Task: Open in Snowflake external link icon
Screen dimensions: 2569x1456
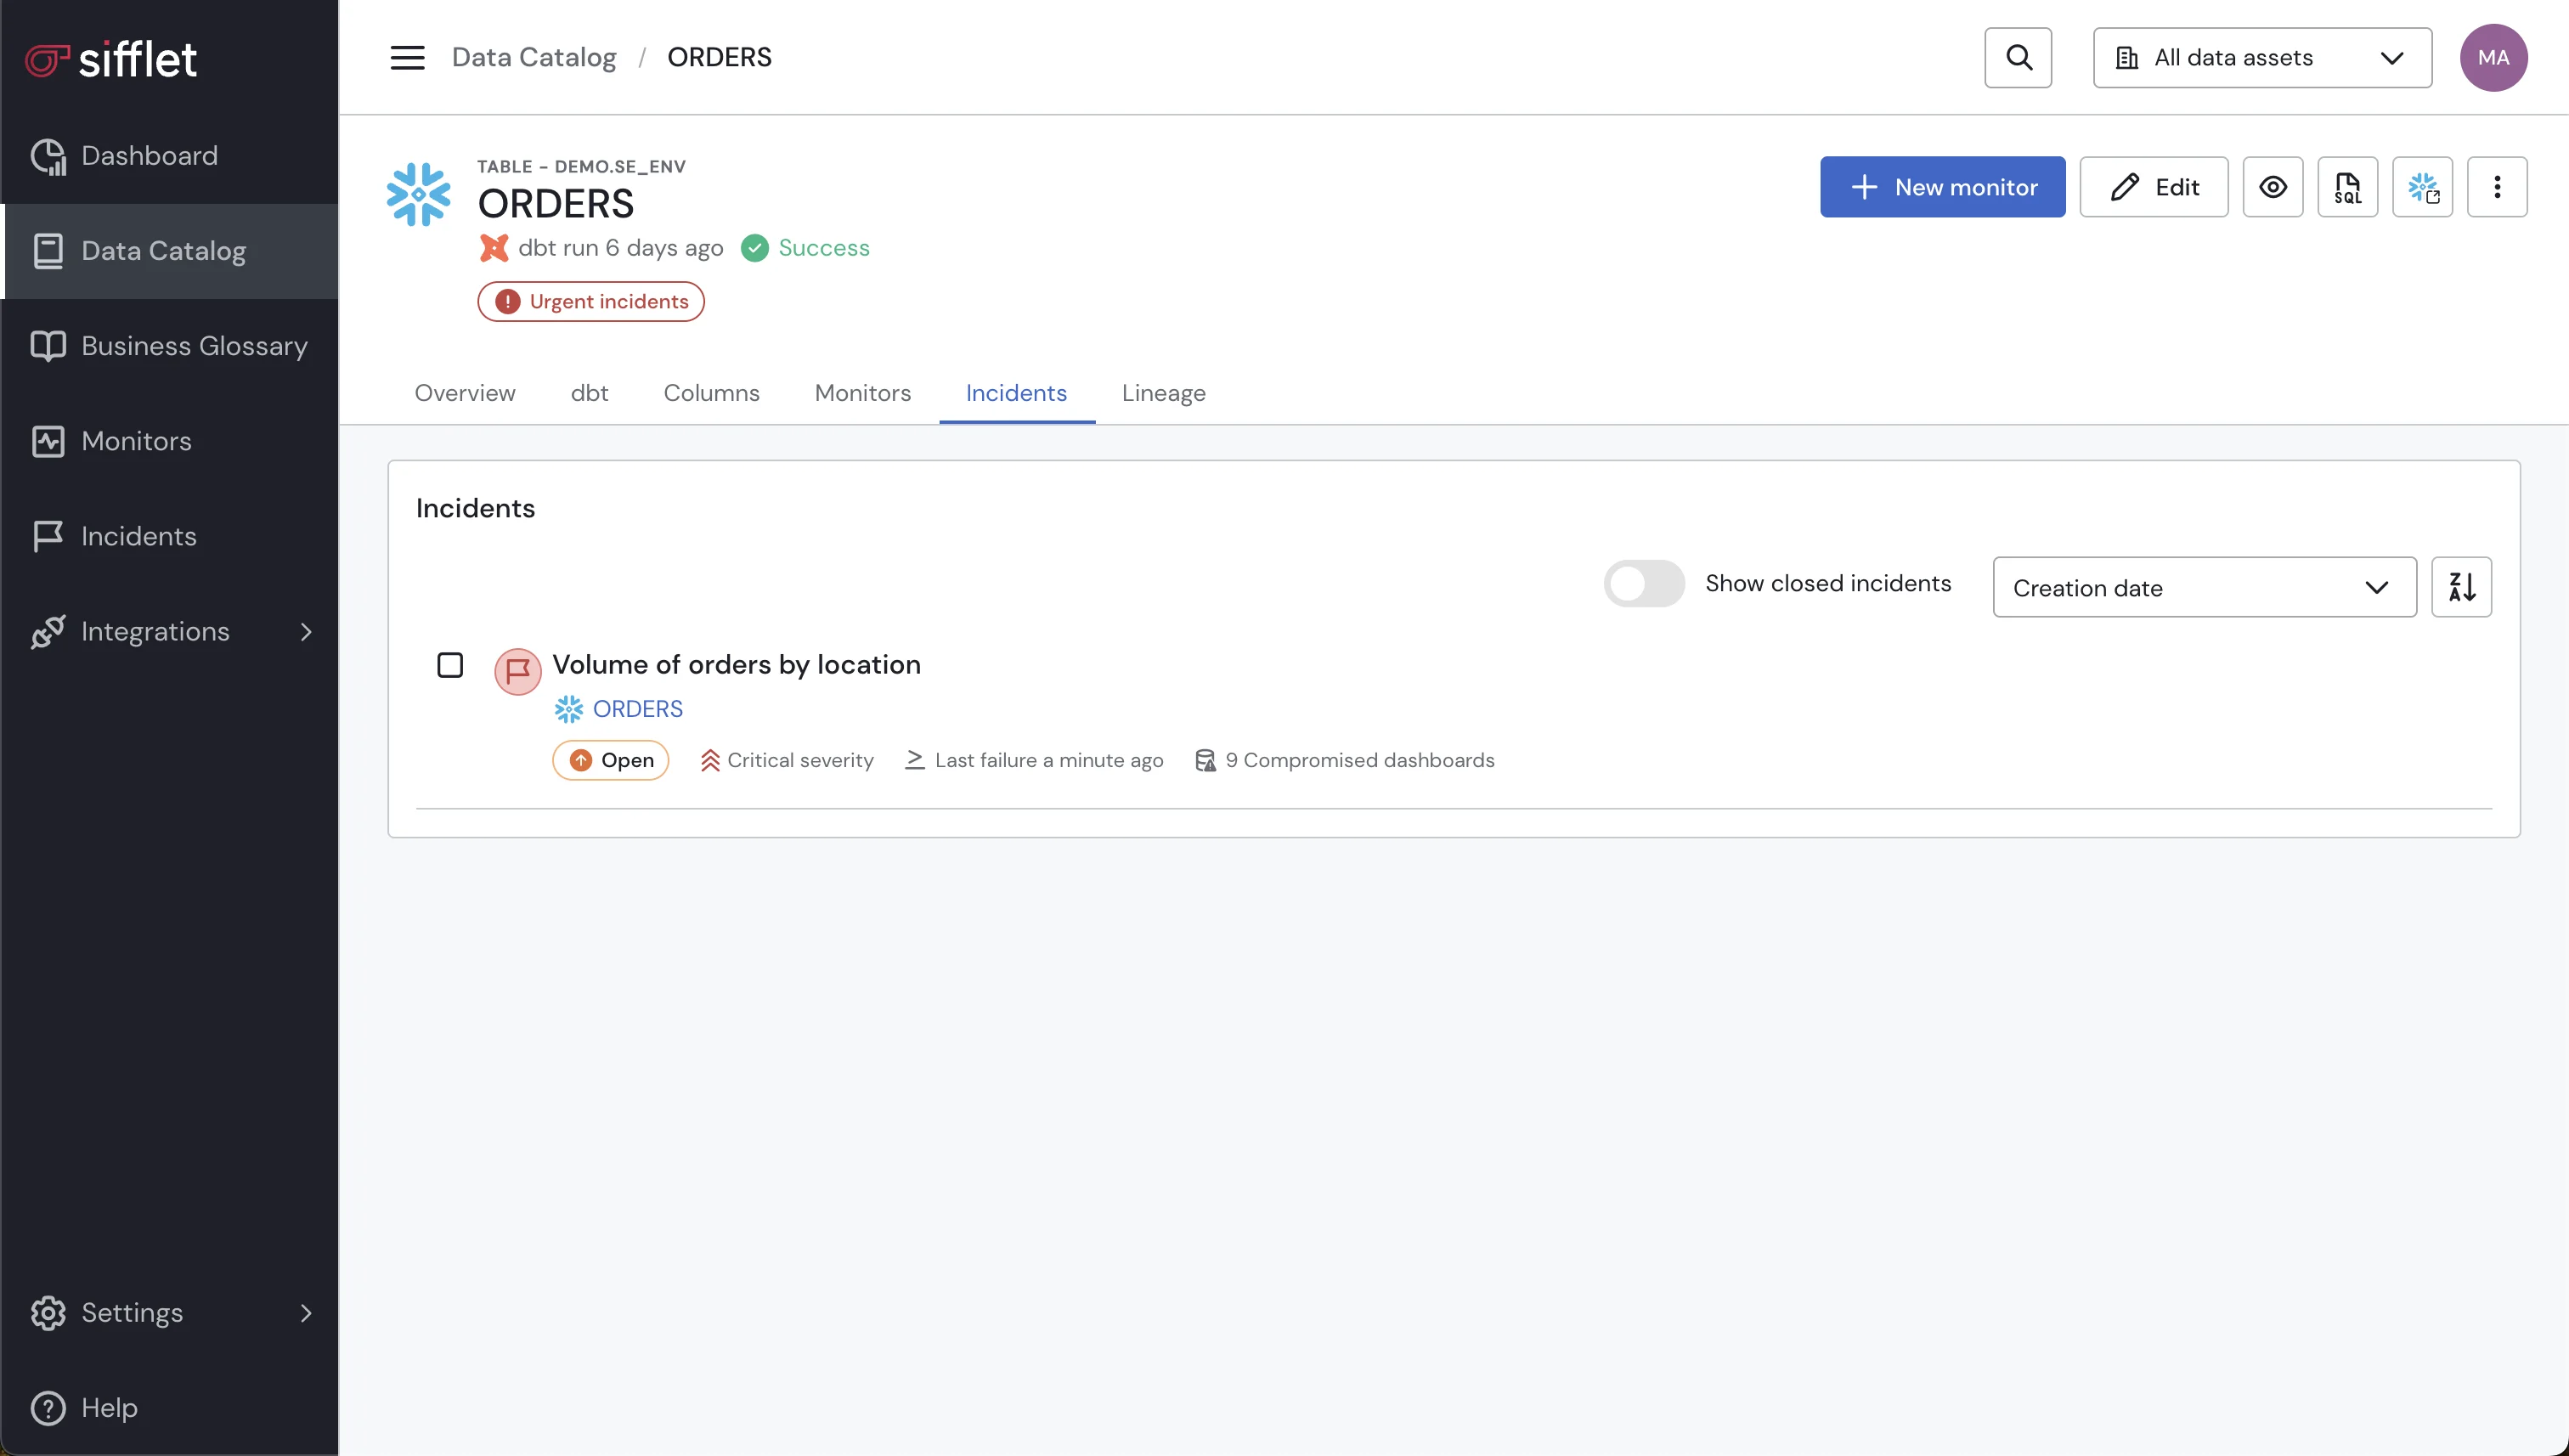Action: click(x=2422, y=187)
